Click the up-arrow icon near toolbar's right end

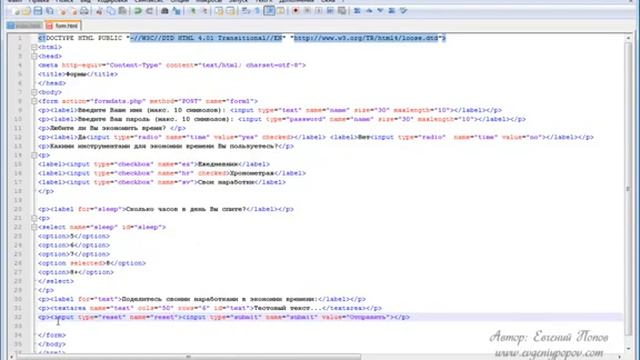[x=369, y=11]
